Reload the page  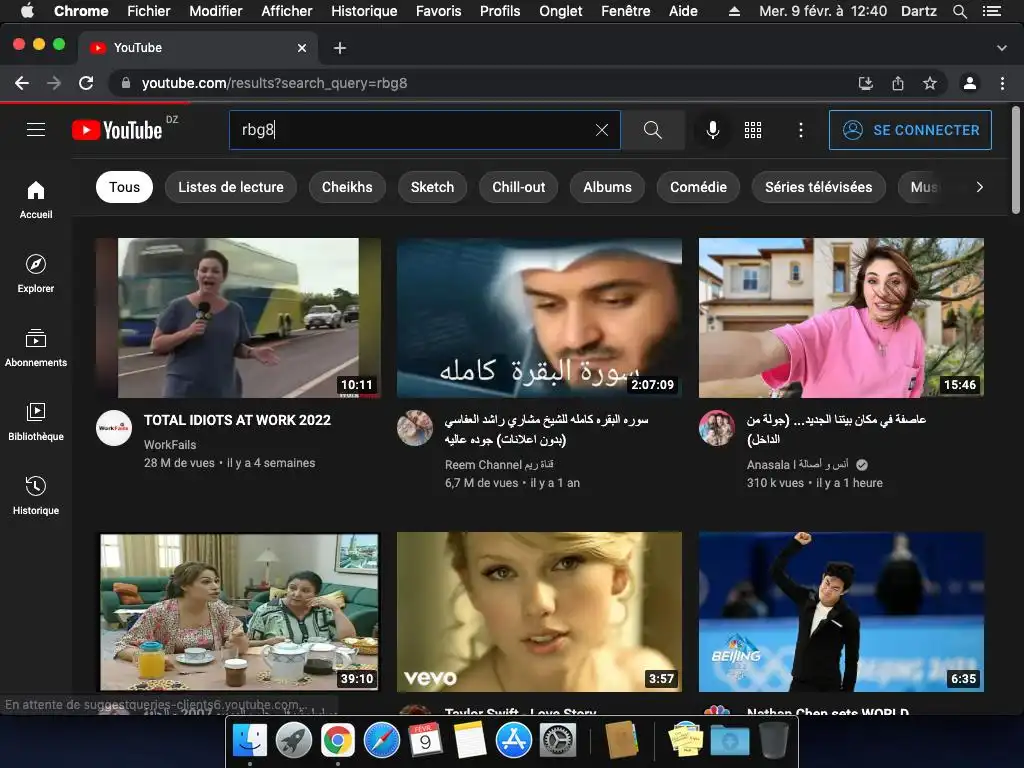(86, 83)
